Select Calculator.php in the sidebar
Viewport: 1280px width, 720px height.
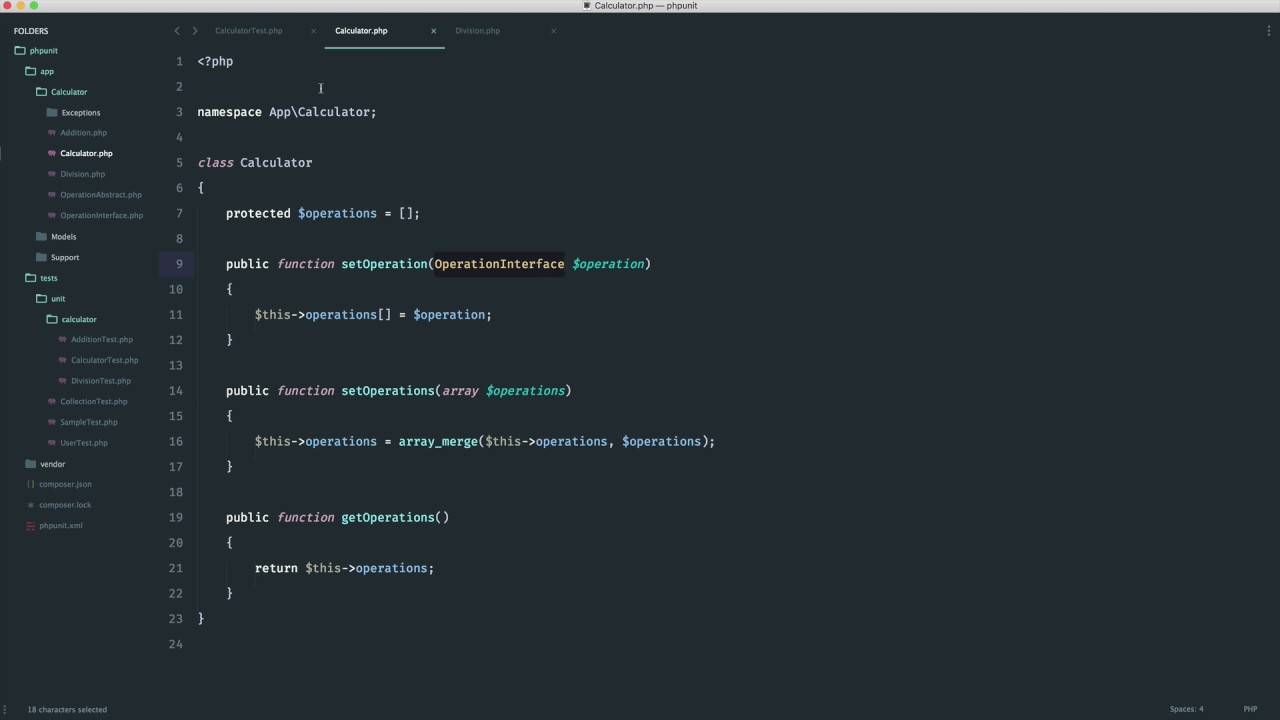point(86,154)
